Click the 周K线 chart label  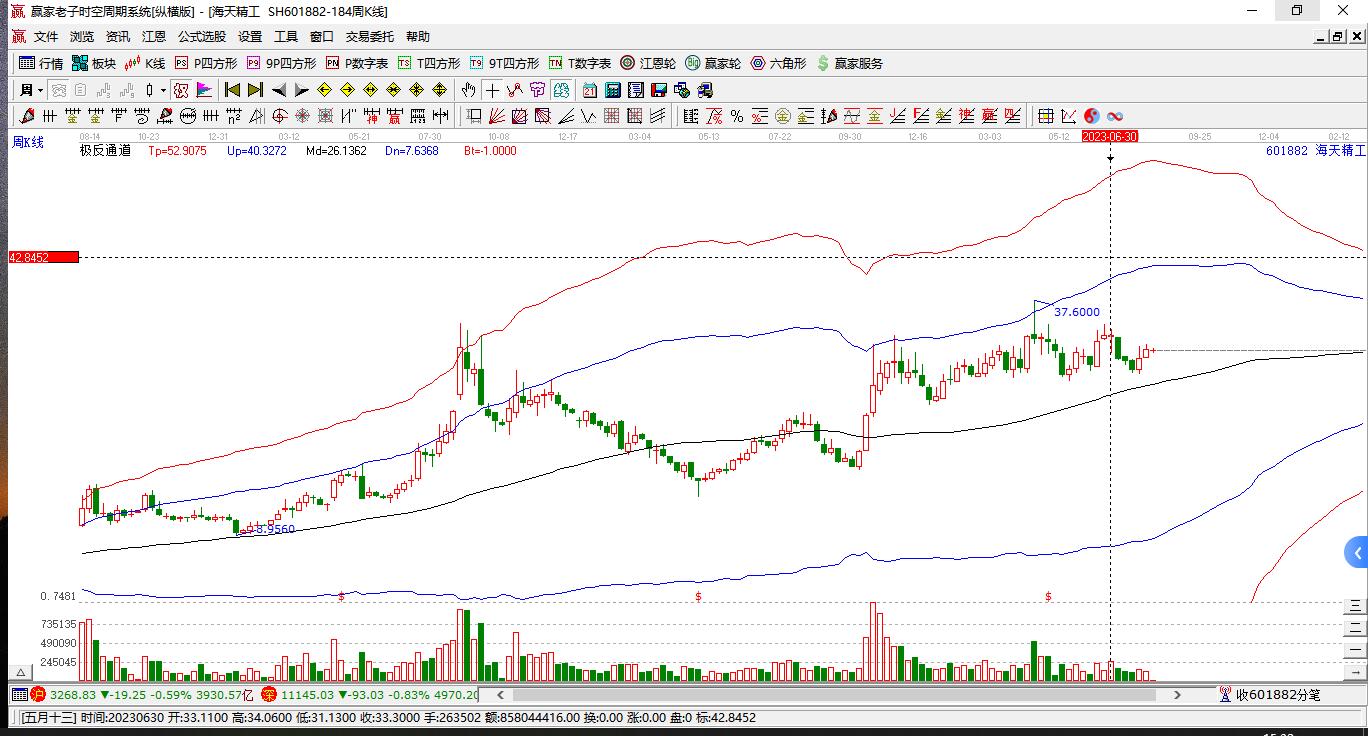pos(28,142)
